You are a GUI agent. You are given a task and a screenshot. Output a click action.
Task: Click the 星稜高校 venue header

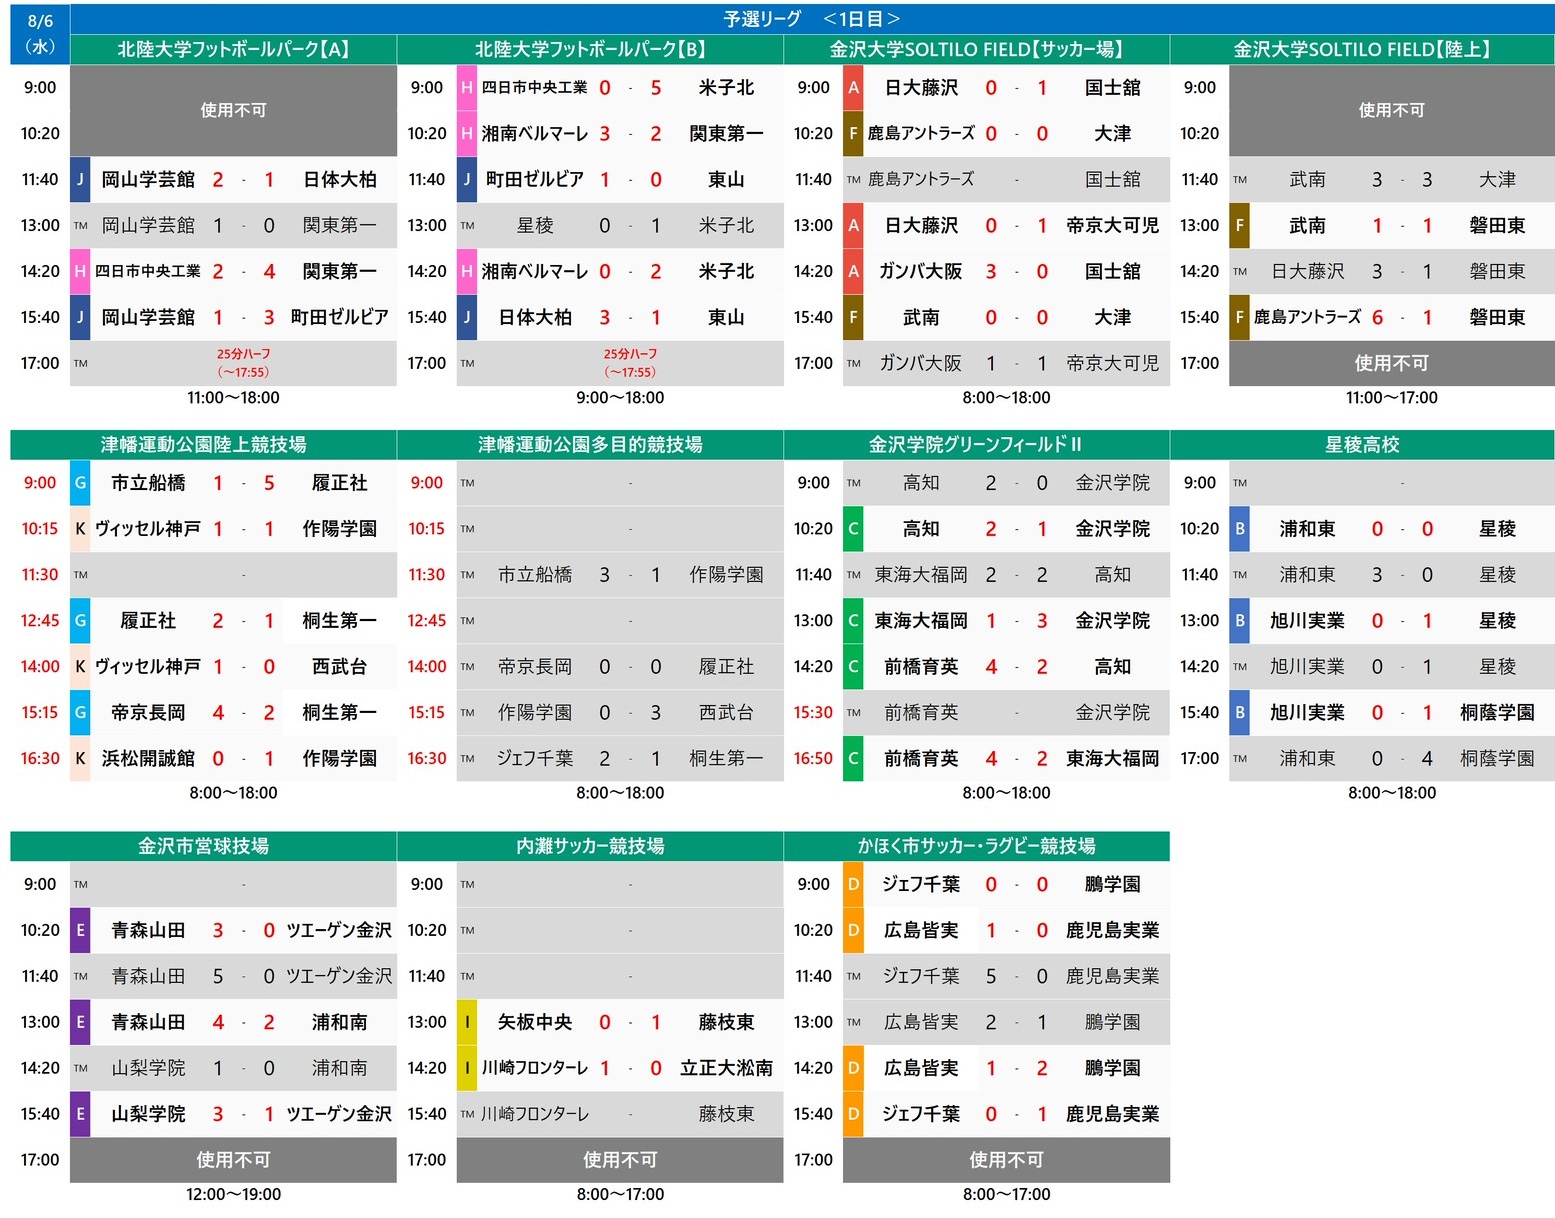(1362, 445)
